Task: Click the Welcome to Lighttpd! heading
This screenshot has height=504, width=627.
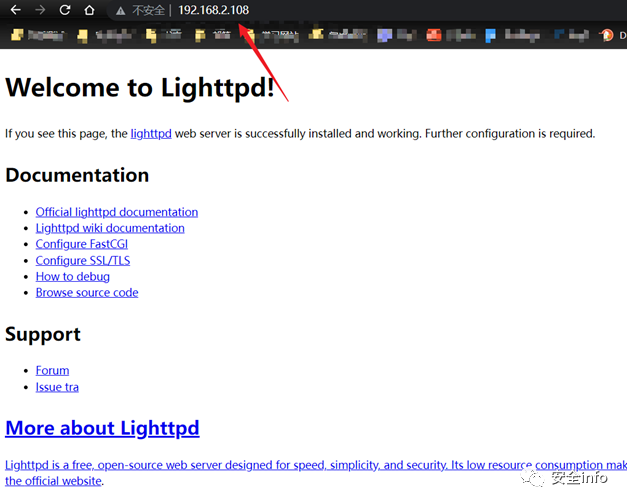Action: pyautogui.click(x=140, y=87)
